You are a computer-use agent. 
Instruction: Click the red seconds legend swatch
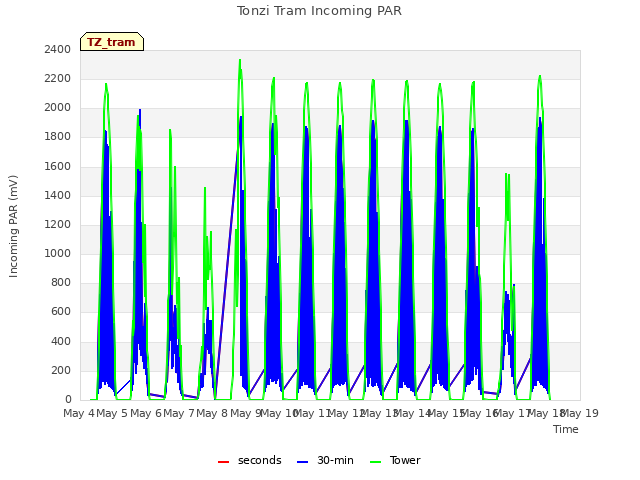(223, 462)
